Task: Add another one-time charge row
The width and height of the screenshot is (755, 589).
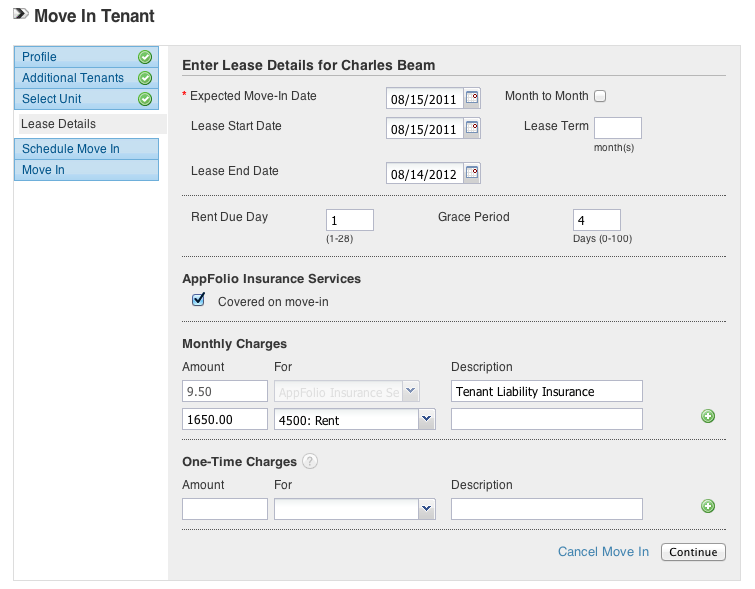Action: coord(708,506)
